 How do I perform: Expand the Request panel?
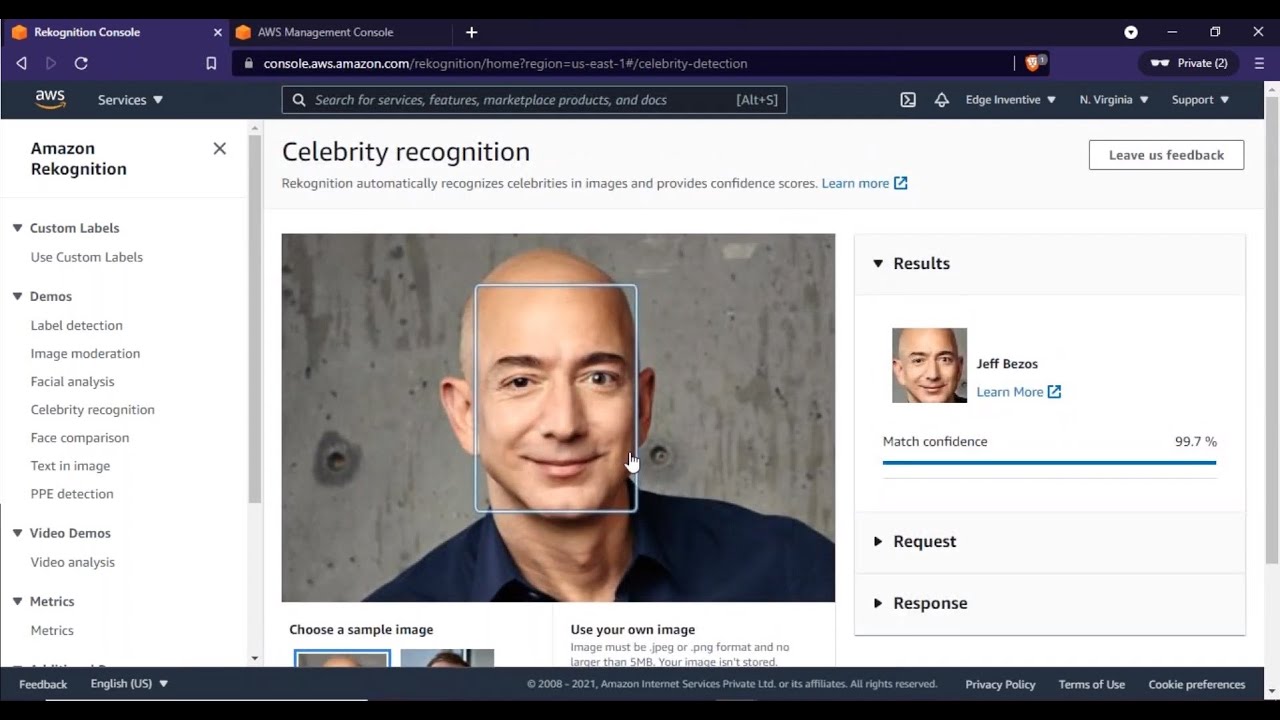pos(878,541)
